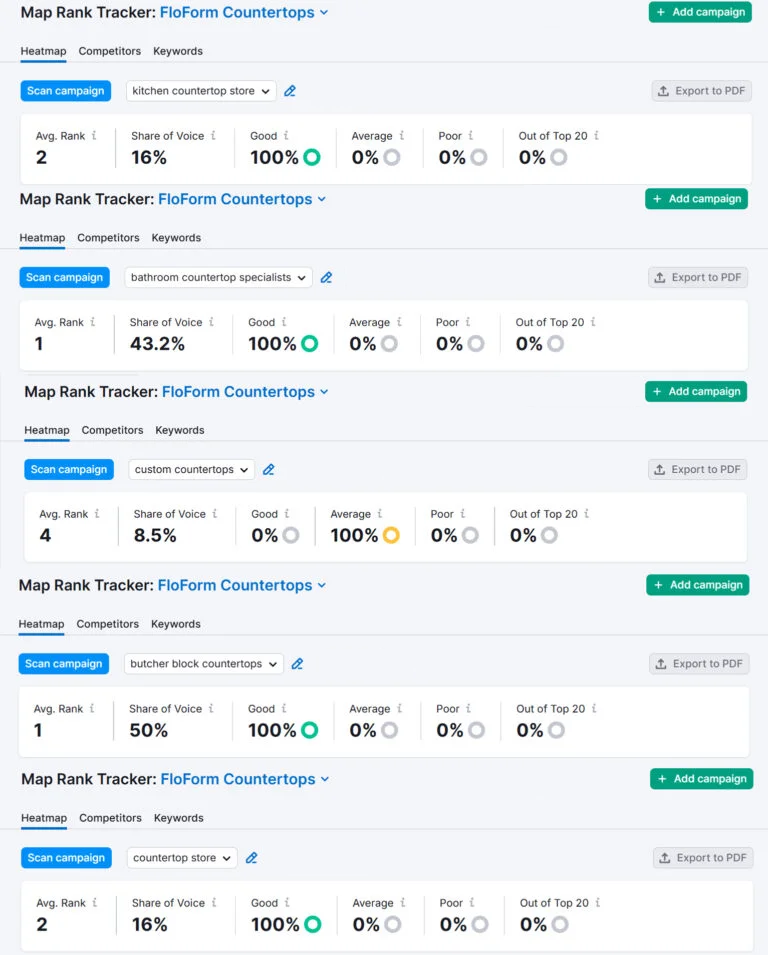This screenshot has width=768, height=955.
Task: Export butcher block countertops report to PDF
Action: point(700,664)
